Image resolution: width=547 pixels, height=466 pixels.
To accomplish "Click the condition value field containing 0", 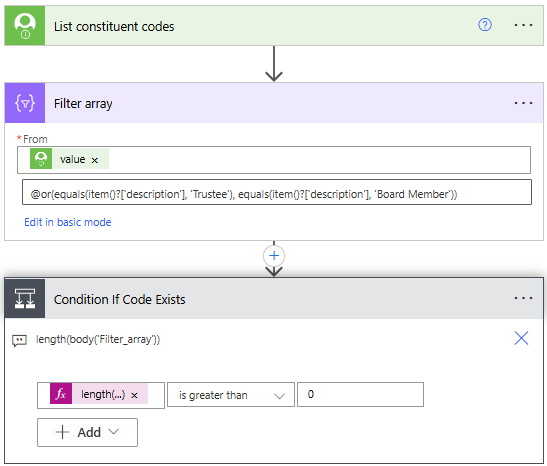I will point(360,394).
